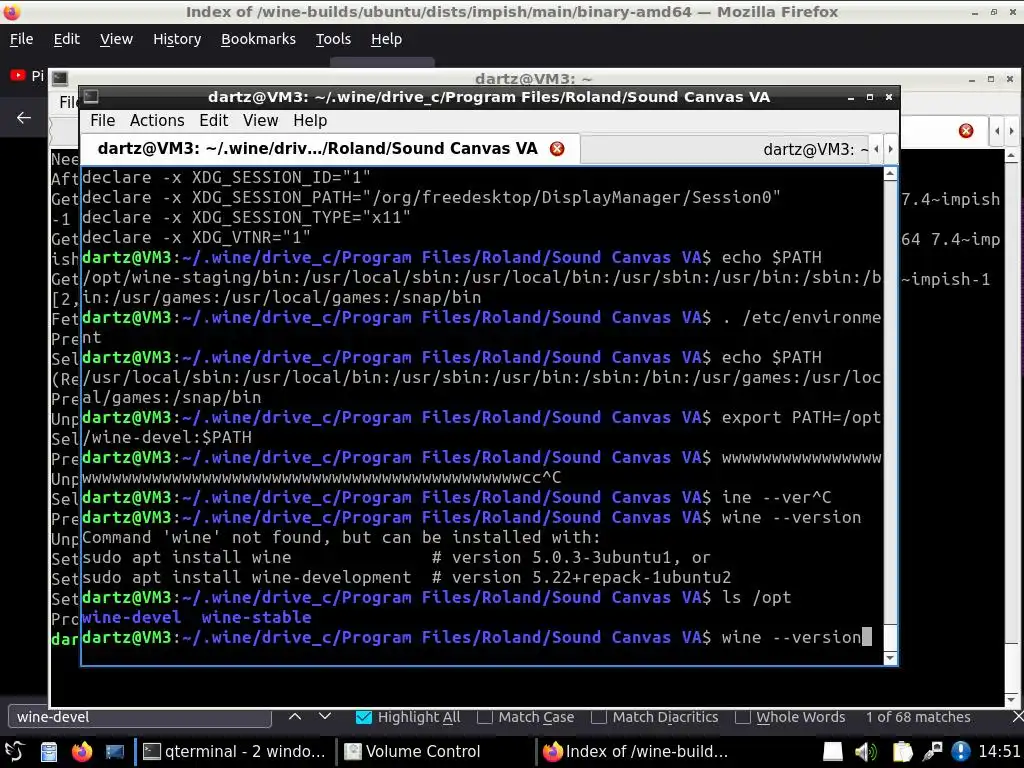Click the front terminal scrollbar up arrow
The height and width of the screenshot is (768, 1024).
[890, 174]
